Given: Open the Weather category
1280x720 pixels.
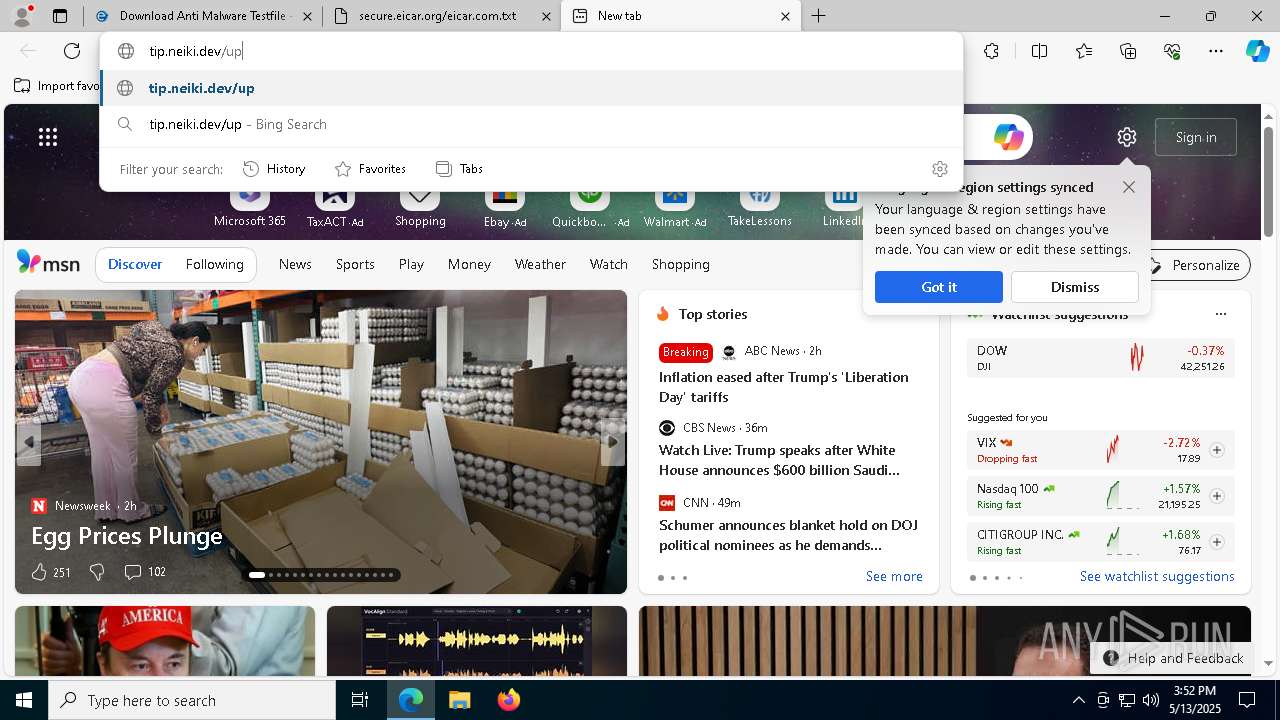Looking at the screenshot, I should pyautogui.click(x=540, y=264).
